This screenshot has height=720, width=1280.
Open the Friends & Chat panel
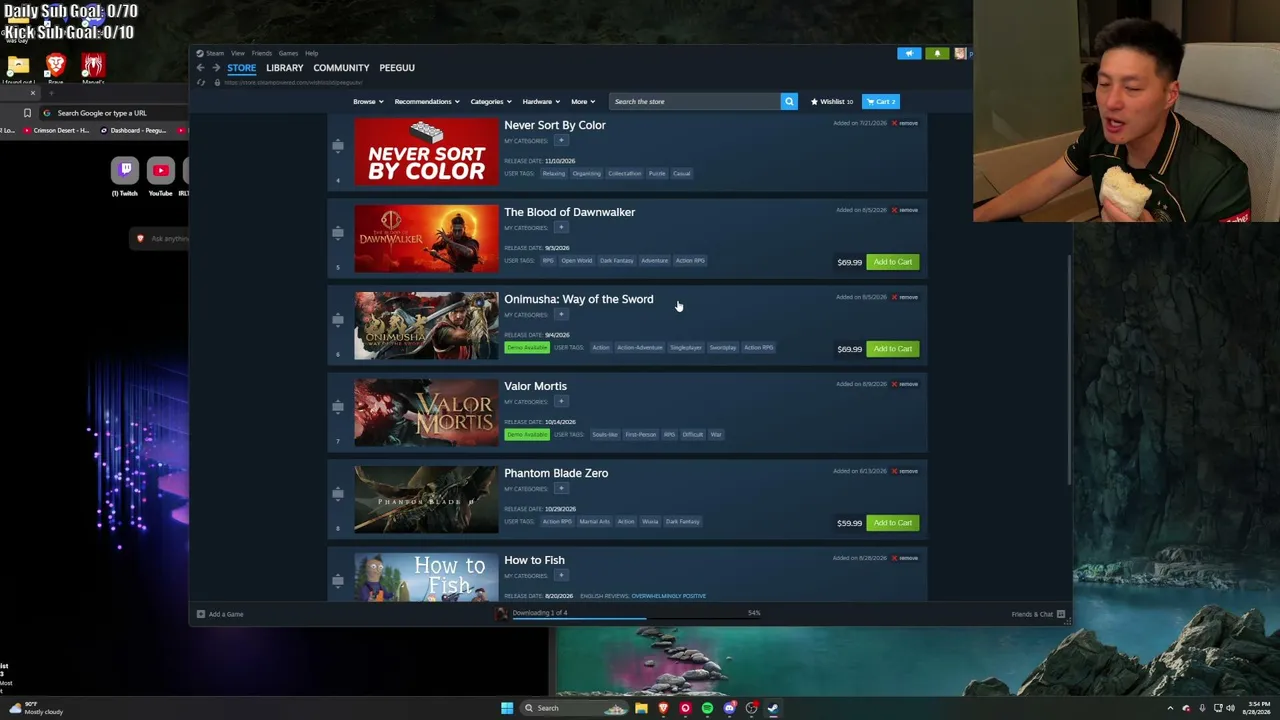coord(1038,614)
